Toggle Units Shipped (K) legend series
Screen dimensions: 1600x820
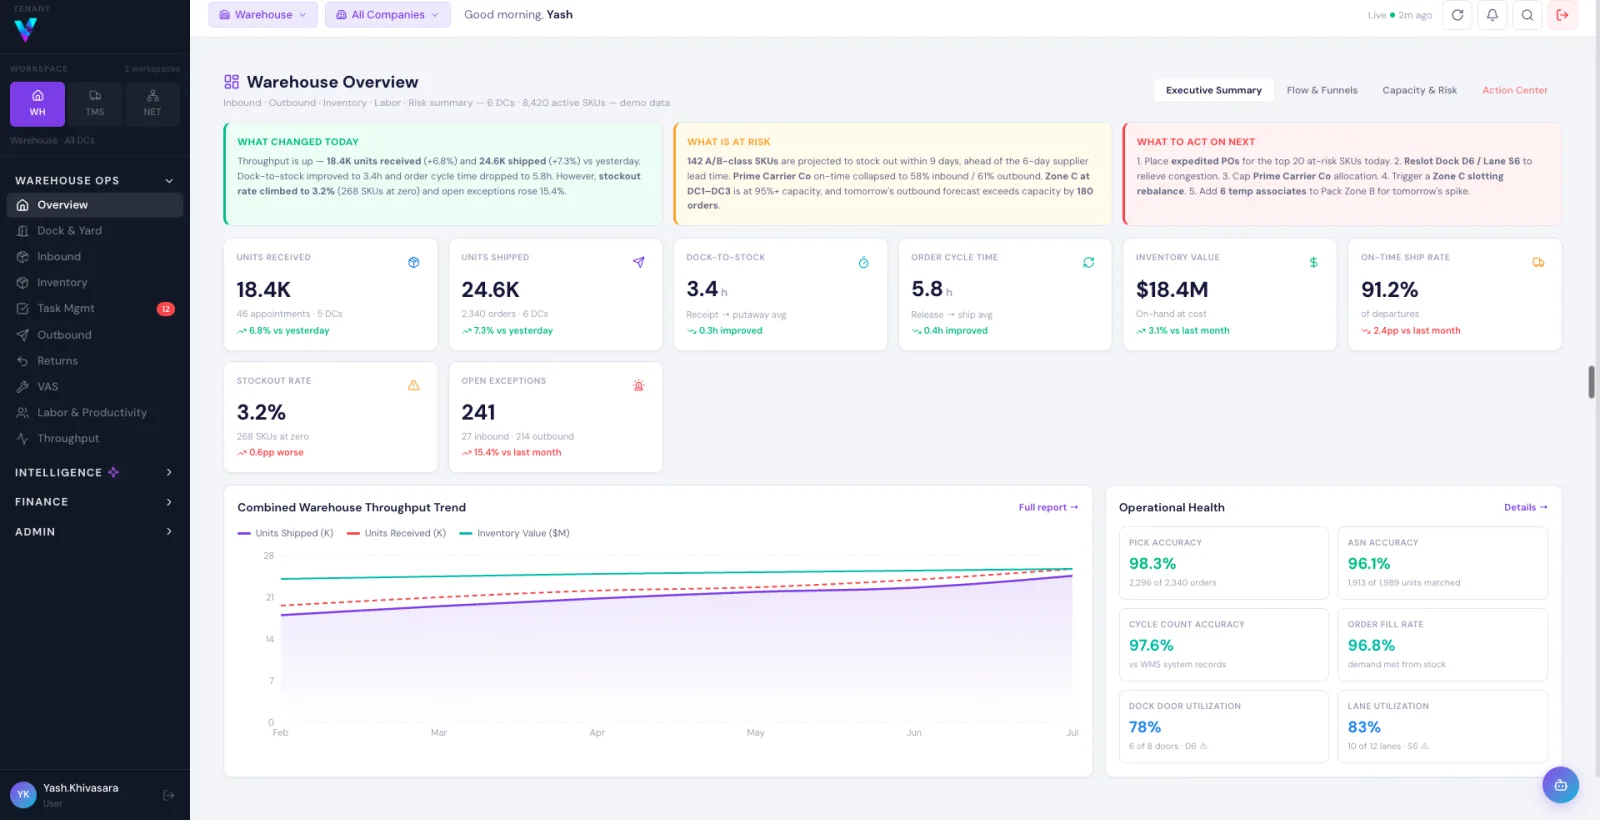click(286, 534)
